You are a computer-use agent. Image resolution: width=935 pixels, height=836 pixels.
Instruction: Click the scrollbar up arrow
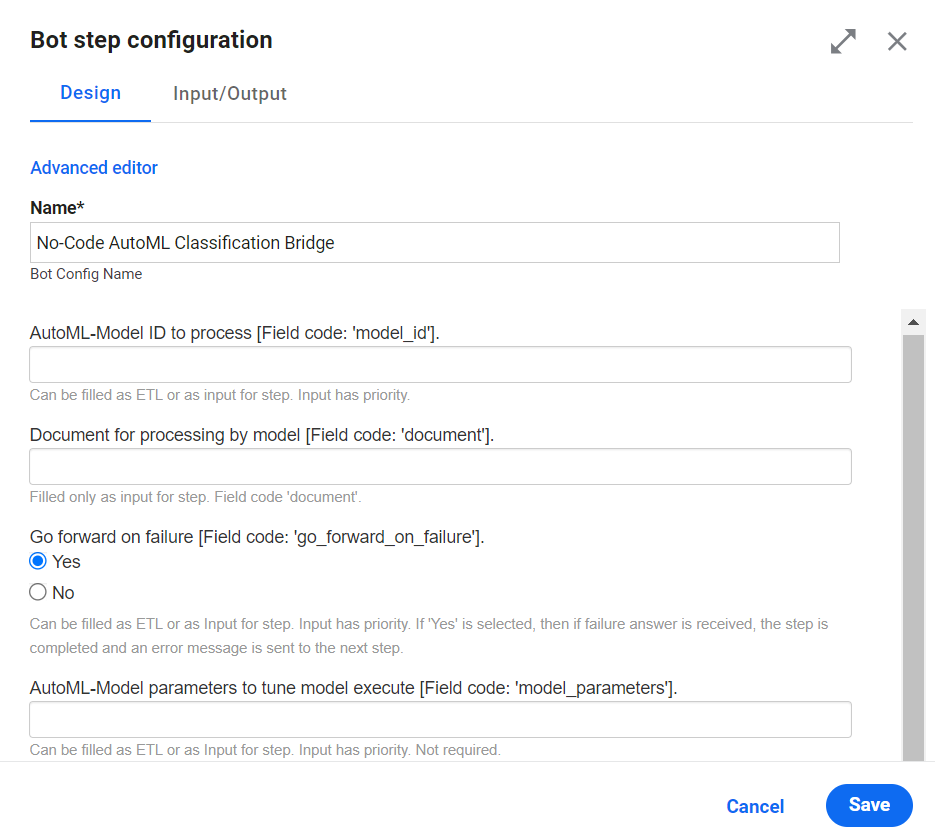pyautogui.click(x=913, y=322)
